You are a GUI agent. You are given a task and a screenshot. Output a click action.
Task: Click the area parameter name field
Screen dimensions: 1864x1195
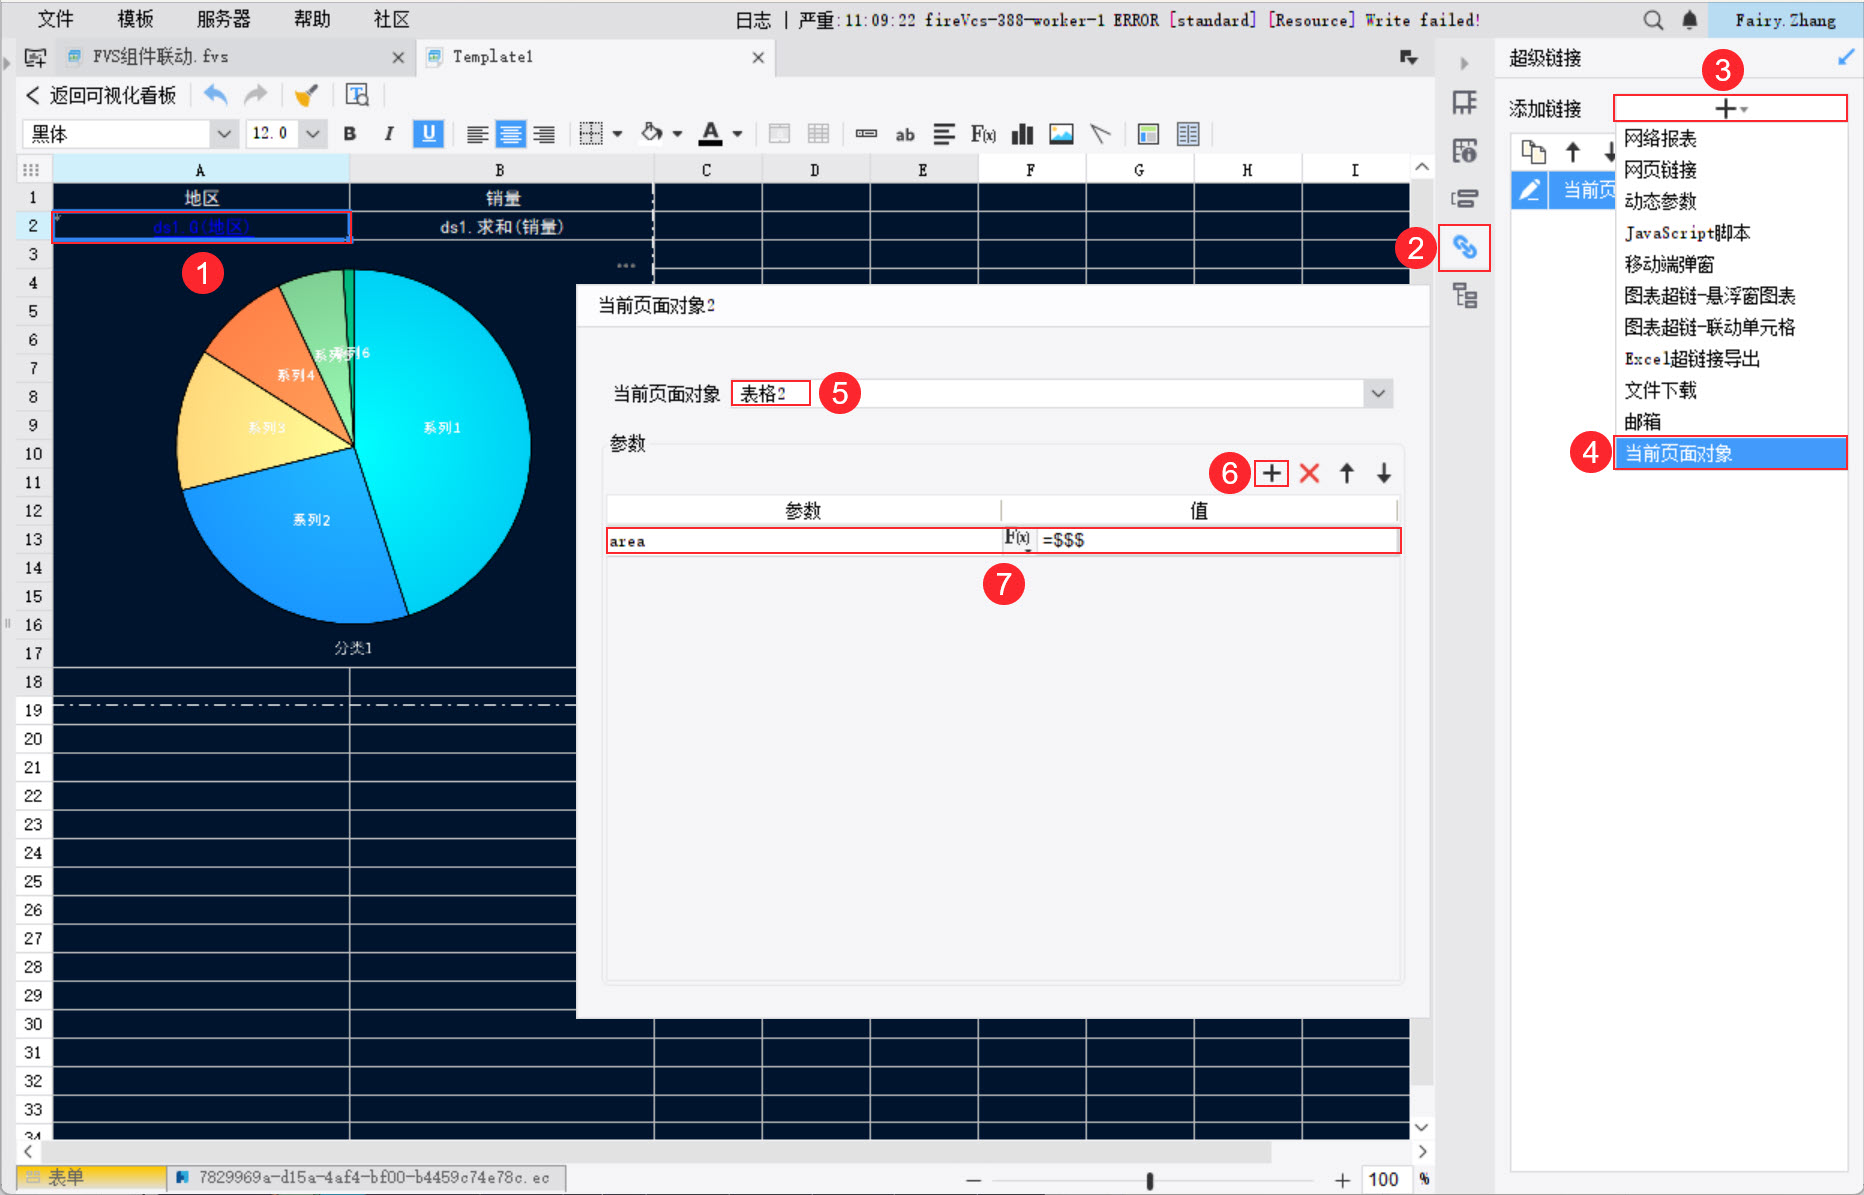(x=804, y=541)
